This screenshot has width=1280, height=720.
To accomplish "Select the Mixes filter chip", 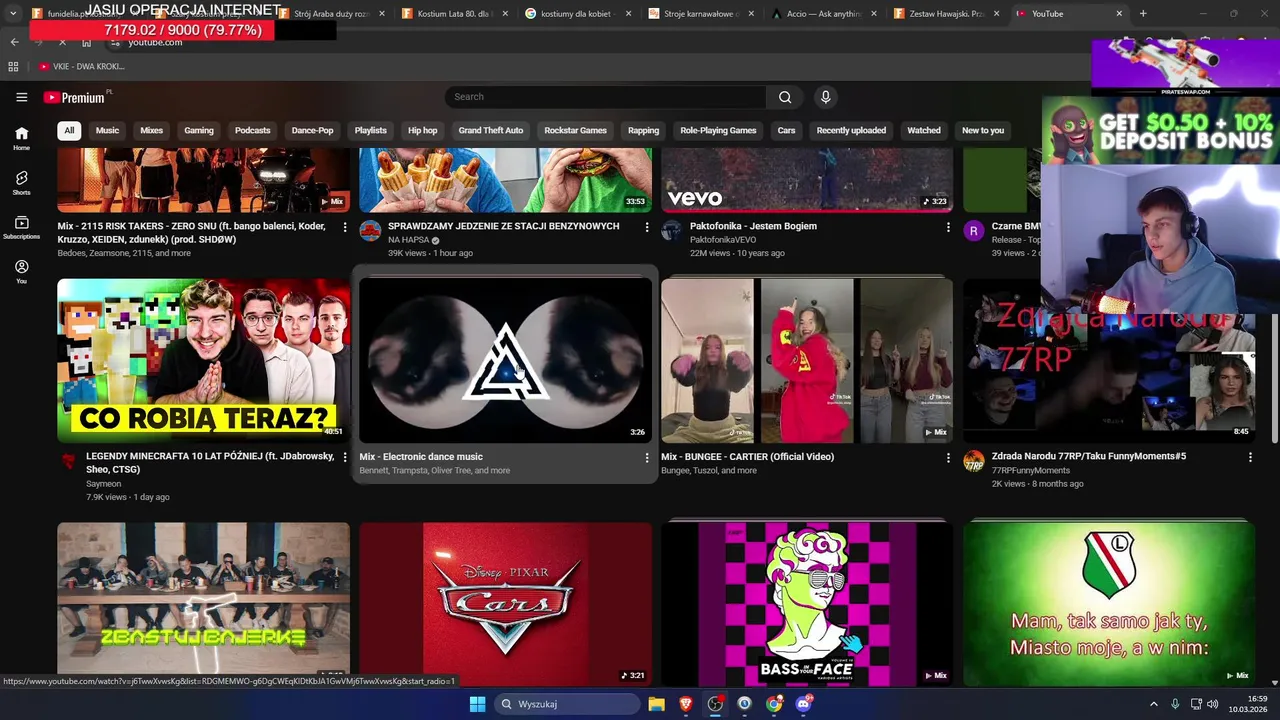I will pyautogui.click(x=151, y=130).
